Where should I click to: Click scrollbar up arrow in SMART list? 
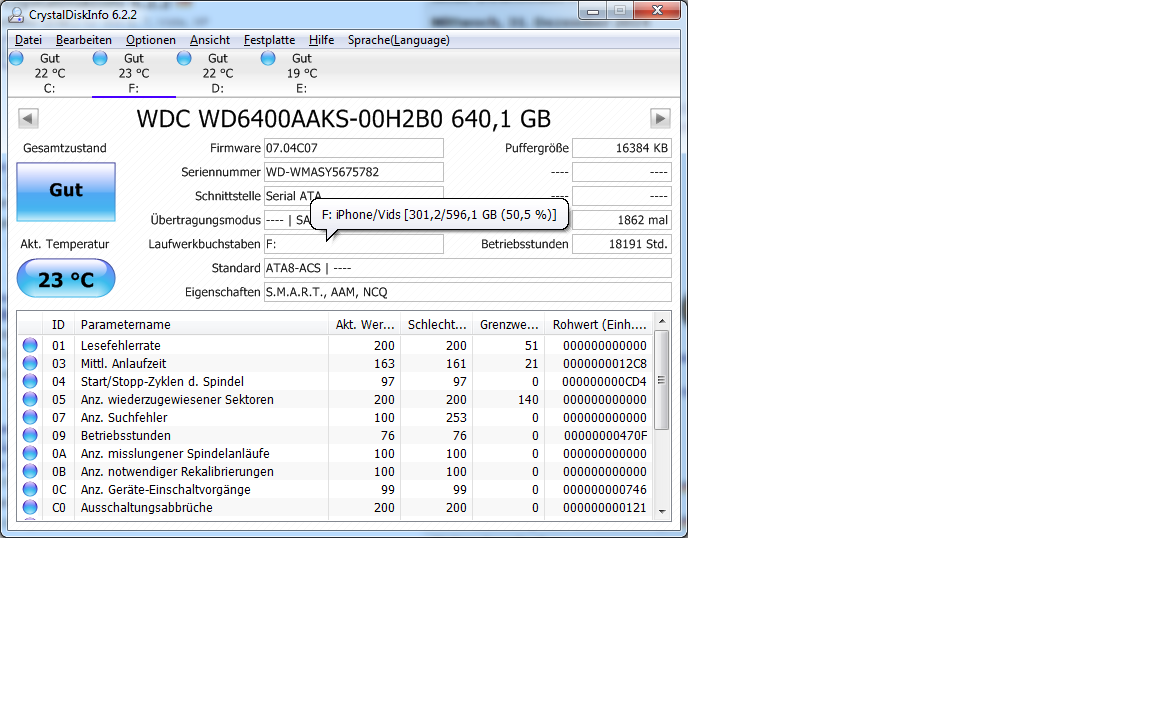click(x=662, y=321)
